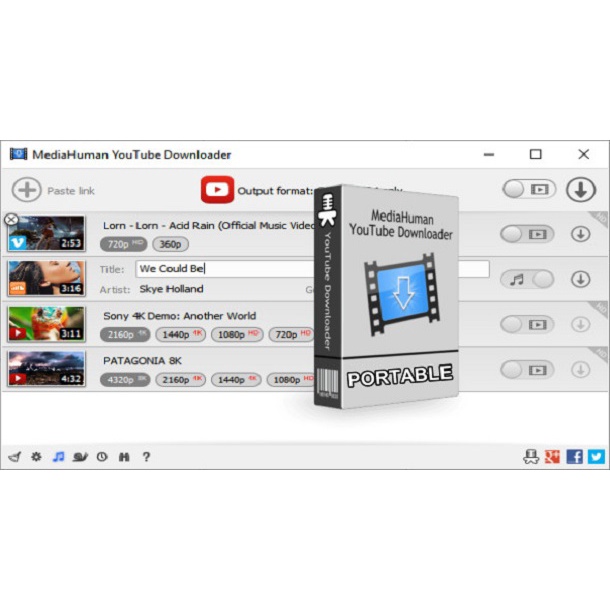Image resolution: width=610 pixels, height=610 pixels.
Task: Minimize the MediaHuman YouTube Downloader window
Action: 489,154
